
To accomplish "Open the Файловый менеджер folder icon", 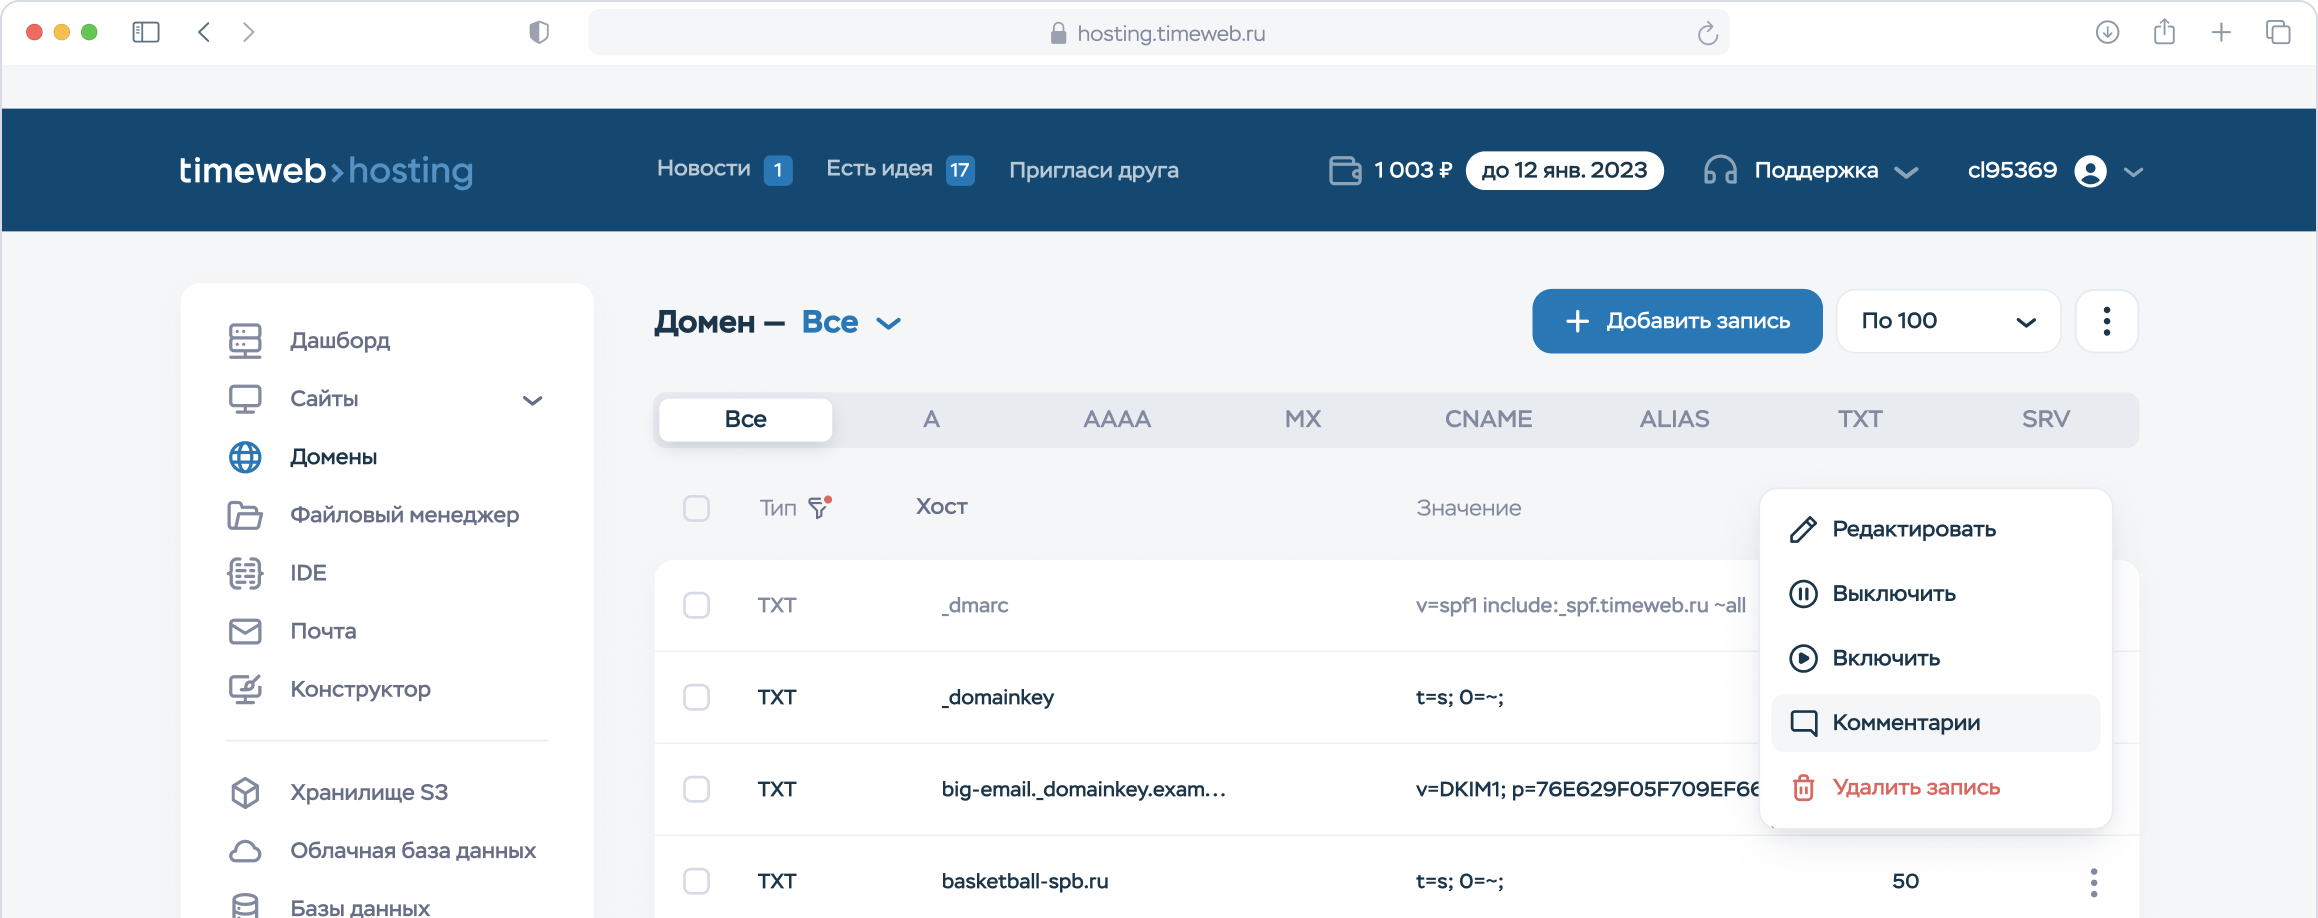I will [x=245, y=515].
